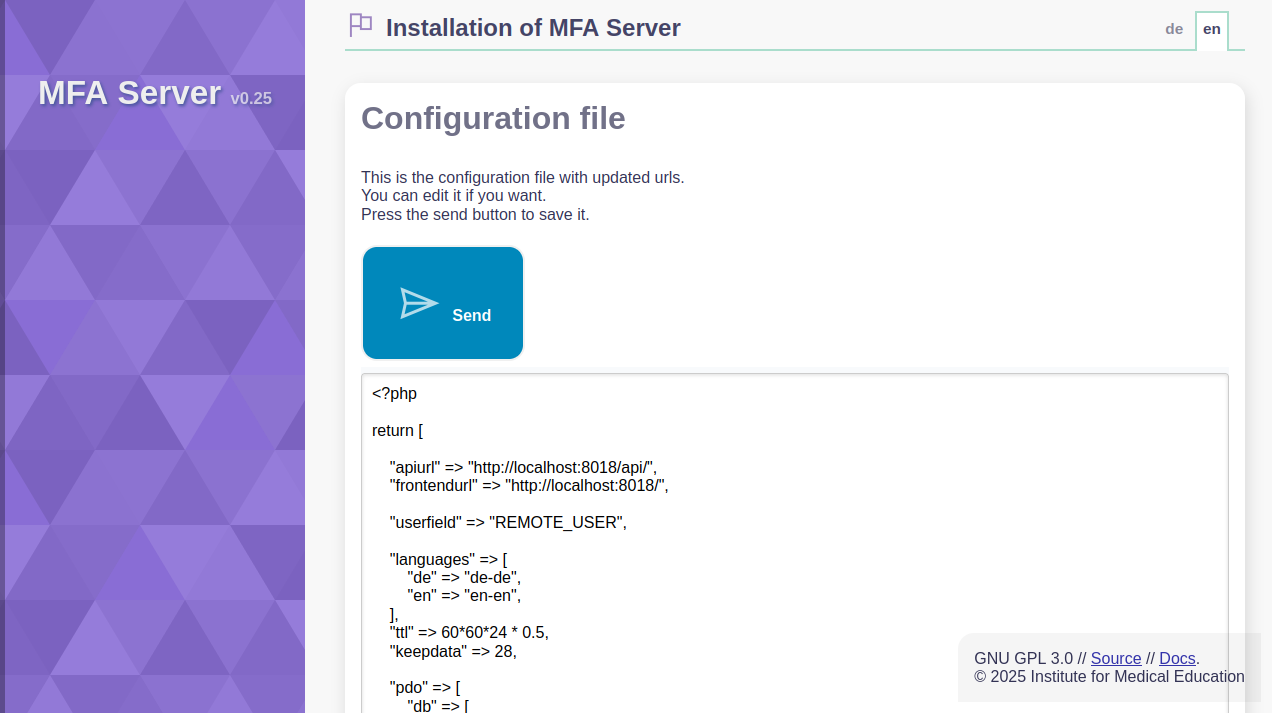Click the "de" => "de-de" language line
The image size is (1272, 713).
point(464,577)
